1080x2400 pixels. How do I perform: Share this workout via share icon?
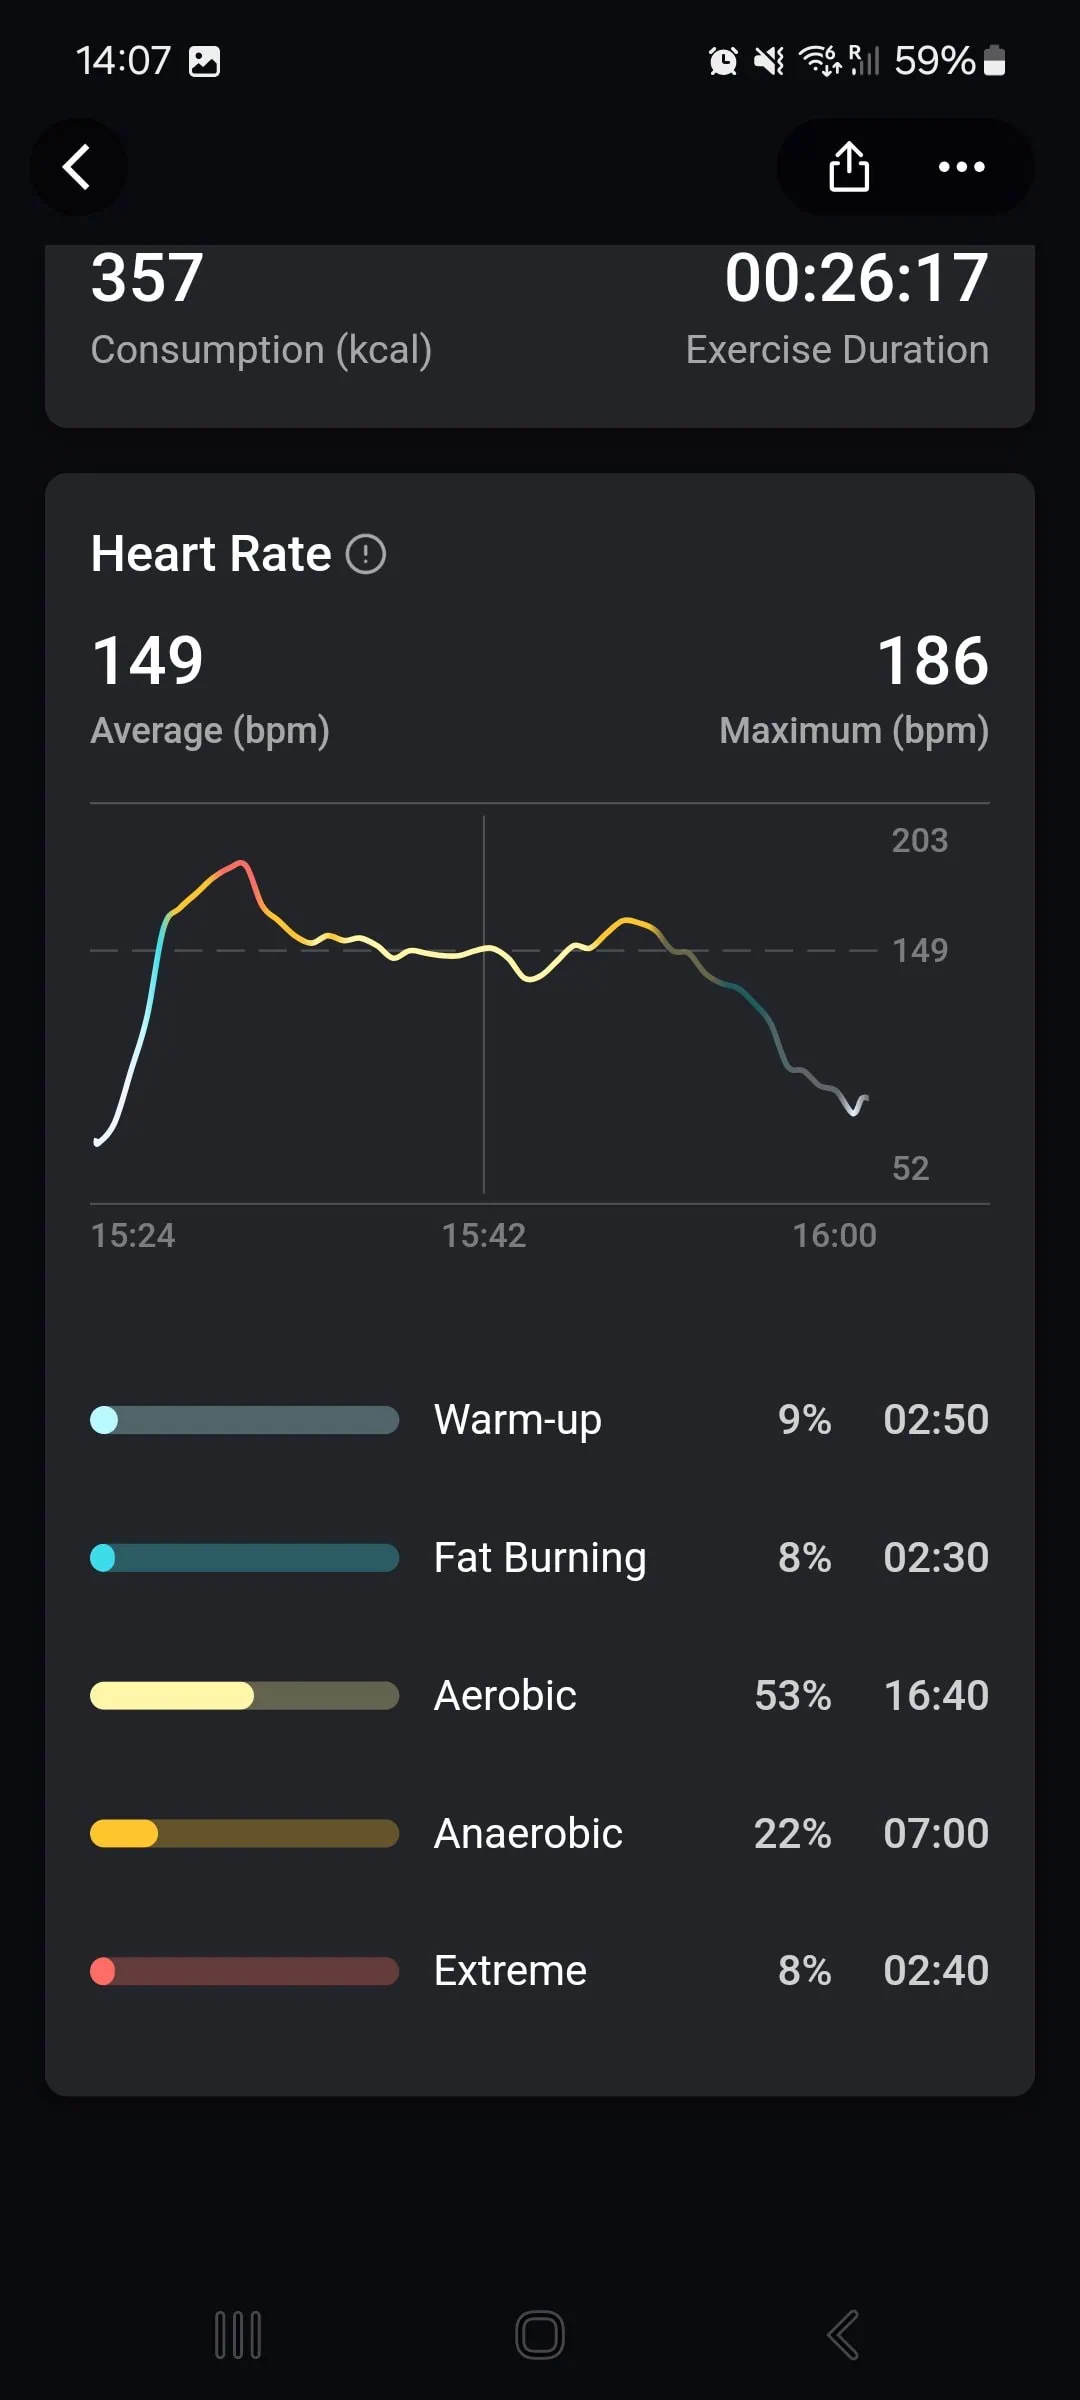coord(849,167)
